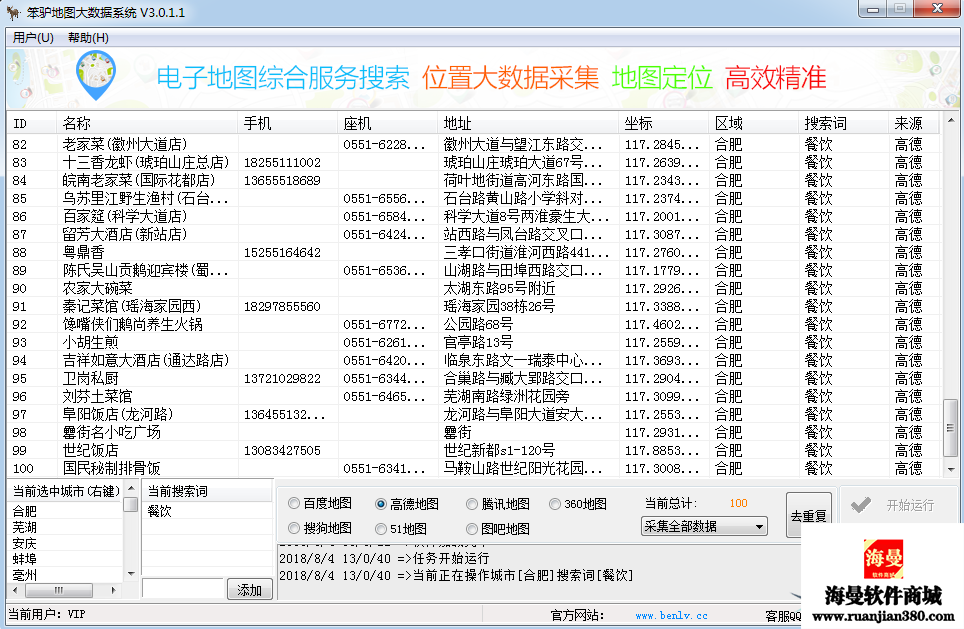Sort by the 来源 column header
Viewport: 964px width, 629px height.
click(914, 124)
